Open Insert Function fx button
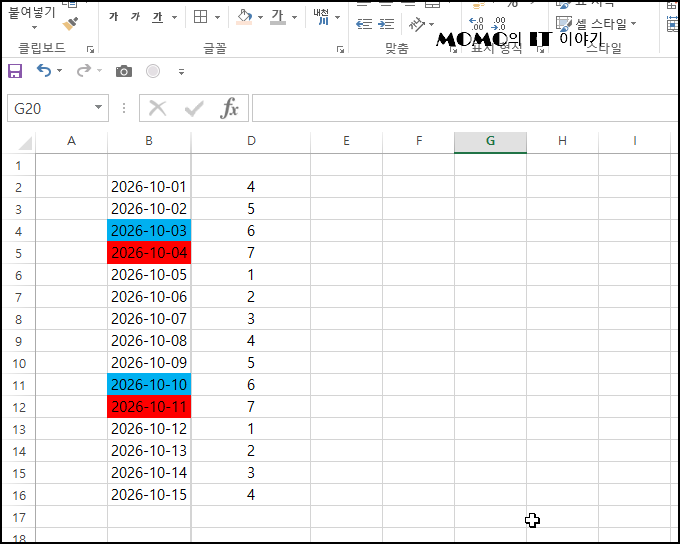Viewport: 680px width, 544px height. pos(229,108)
